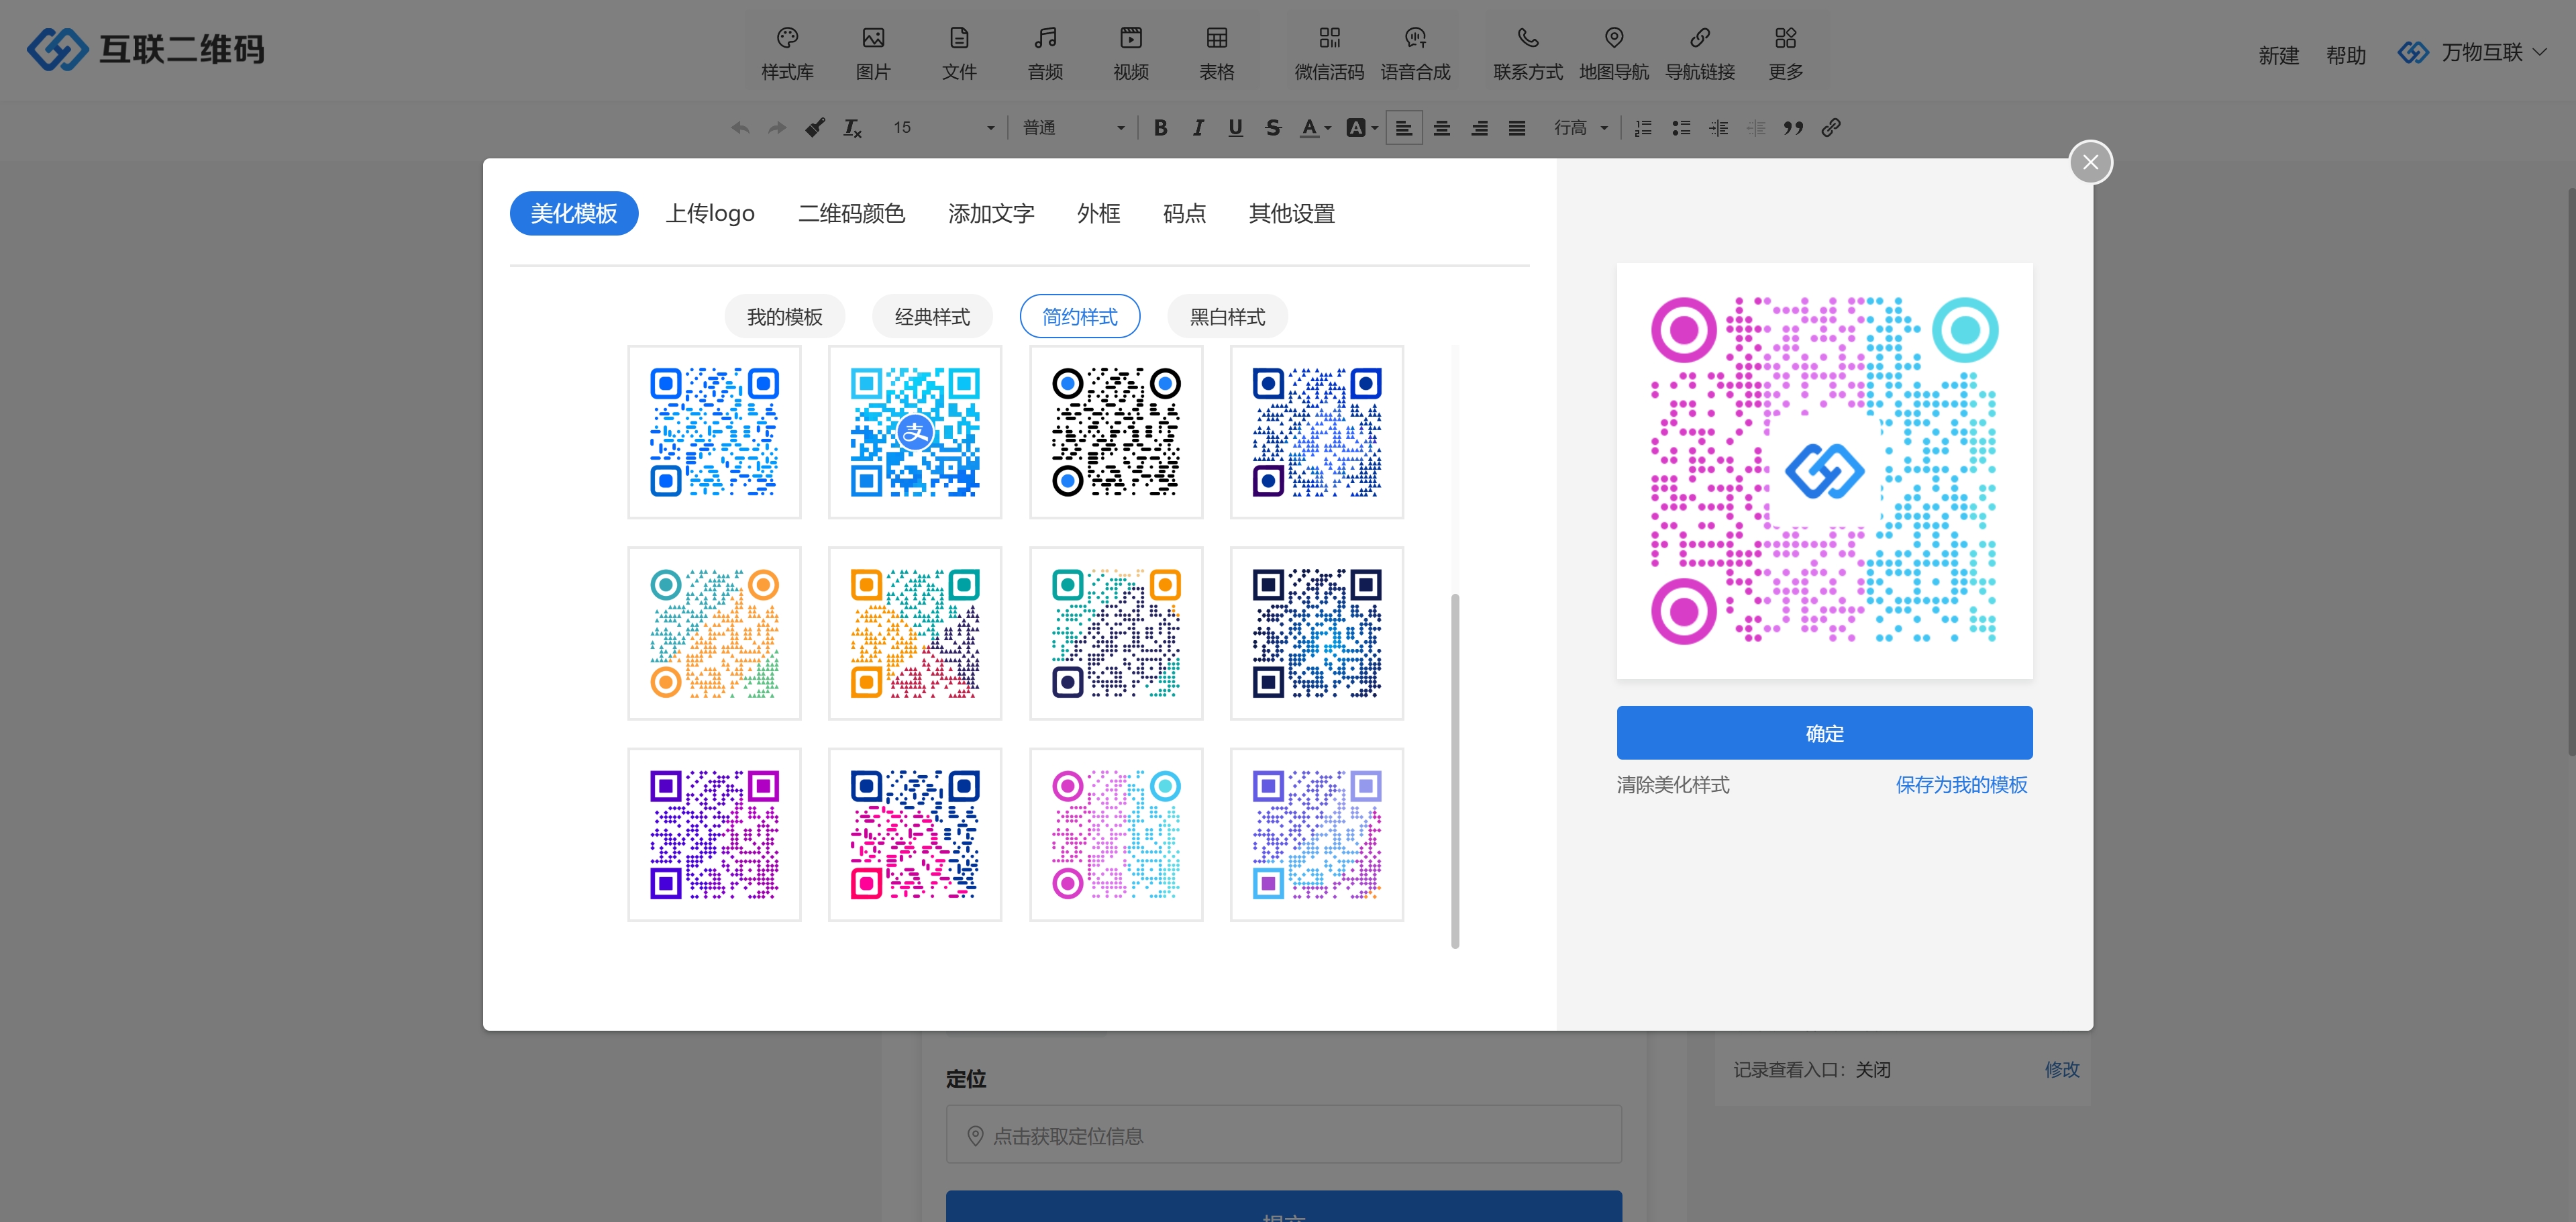Insert an image via 图片 icon
This screenshot has width=2576, height=1222.
pos(873,53)
